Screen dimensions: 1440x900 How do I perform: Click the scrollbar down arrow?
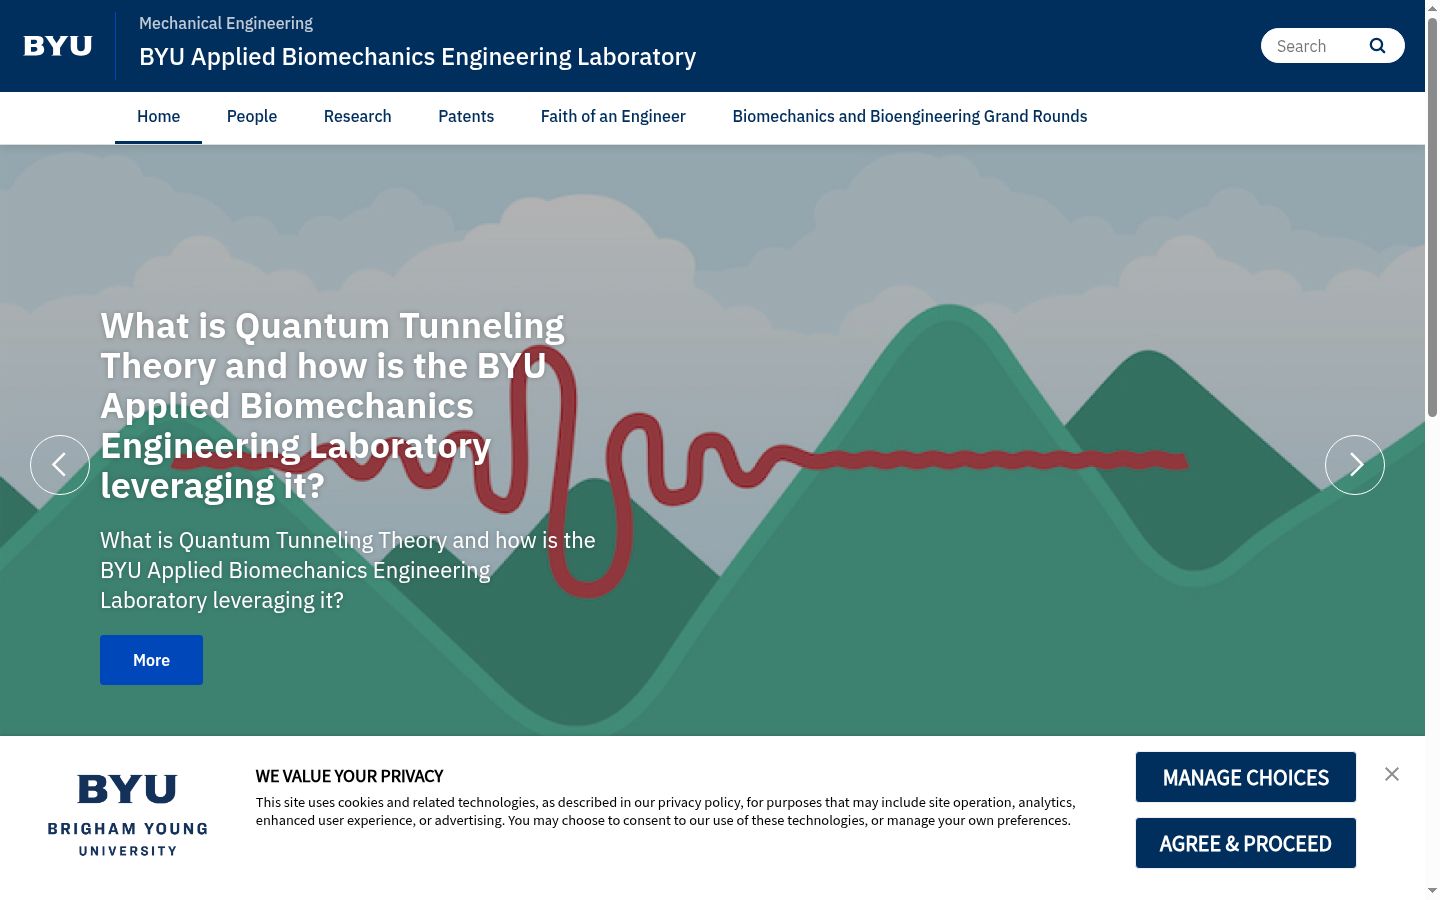tap(1432, 891)
